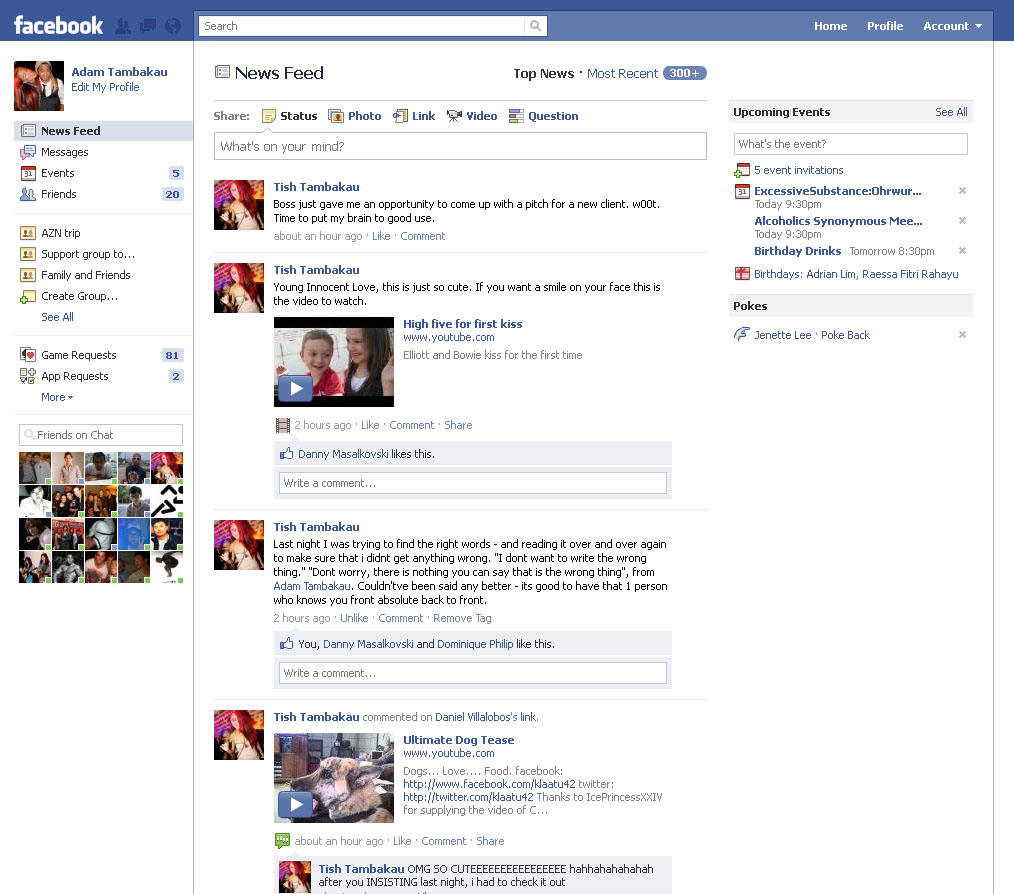The height and width of the screenshot is (894, 1014).
Task: Open Support group to… in sidebar
Action: [88, 254]
